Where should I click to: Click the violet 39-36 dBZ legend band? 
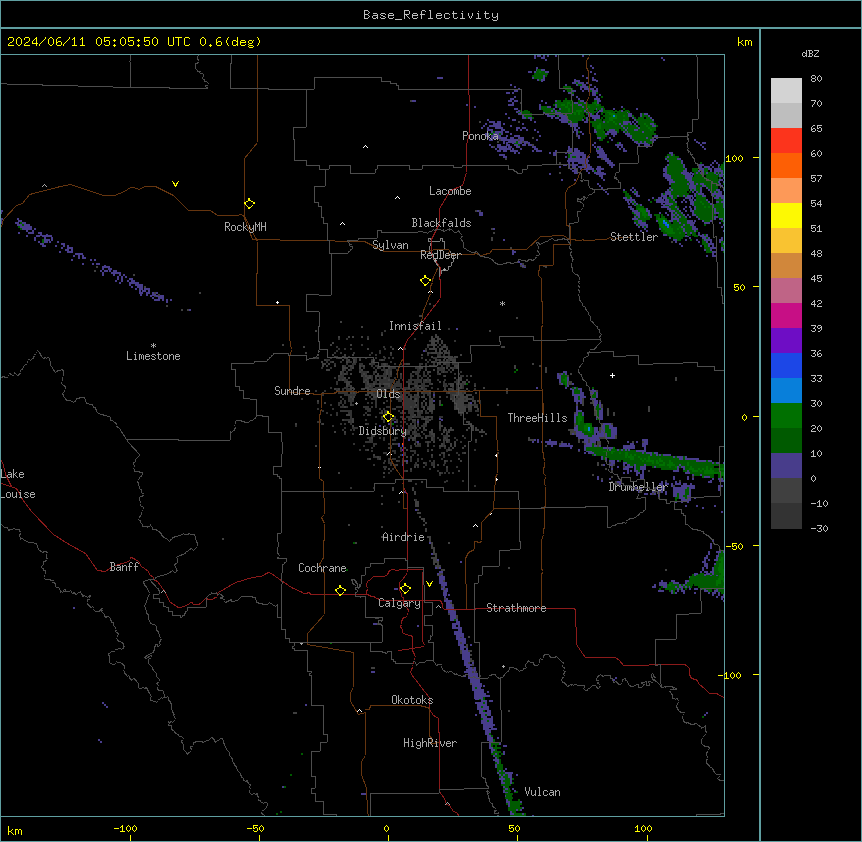coord(786,341)
